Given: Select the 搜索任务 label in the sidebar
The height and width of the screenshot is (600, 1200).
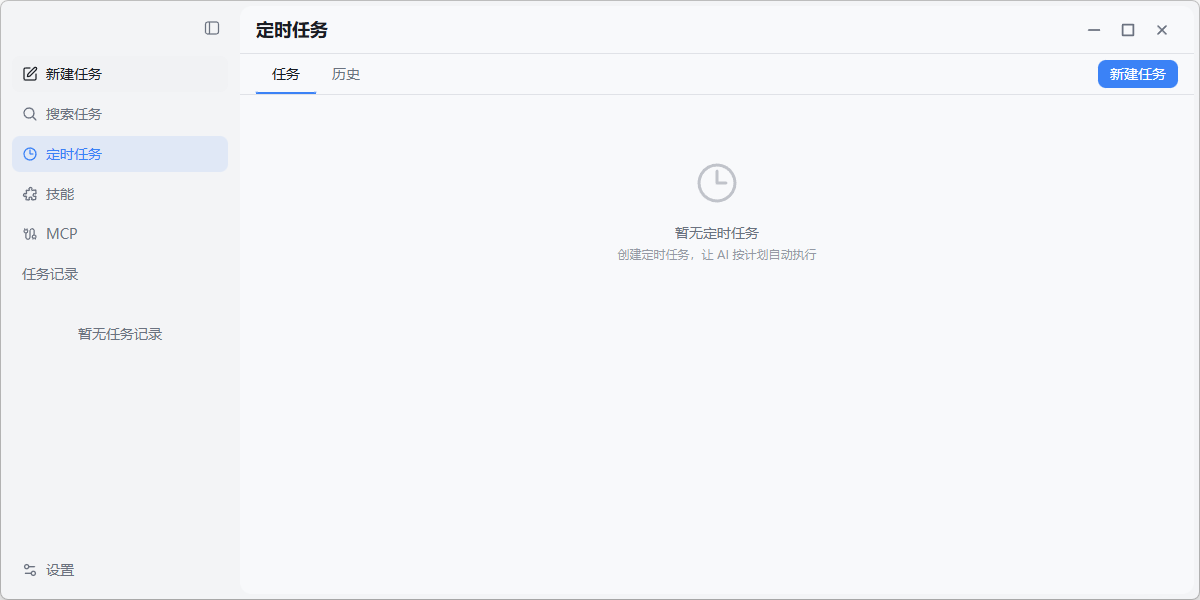Looking at the screenshot, I should click(74, 114).
